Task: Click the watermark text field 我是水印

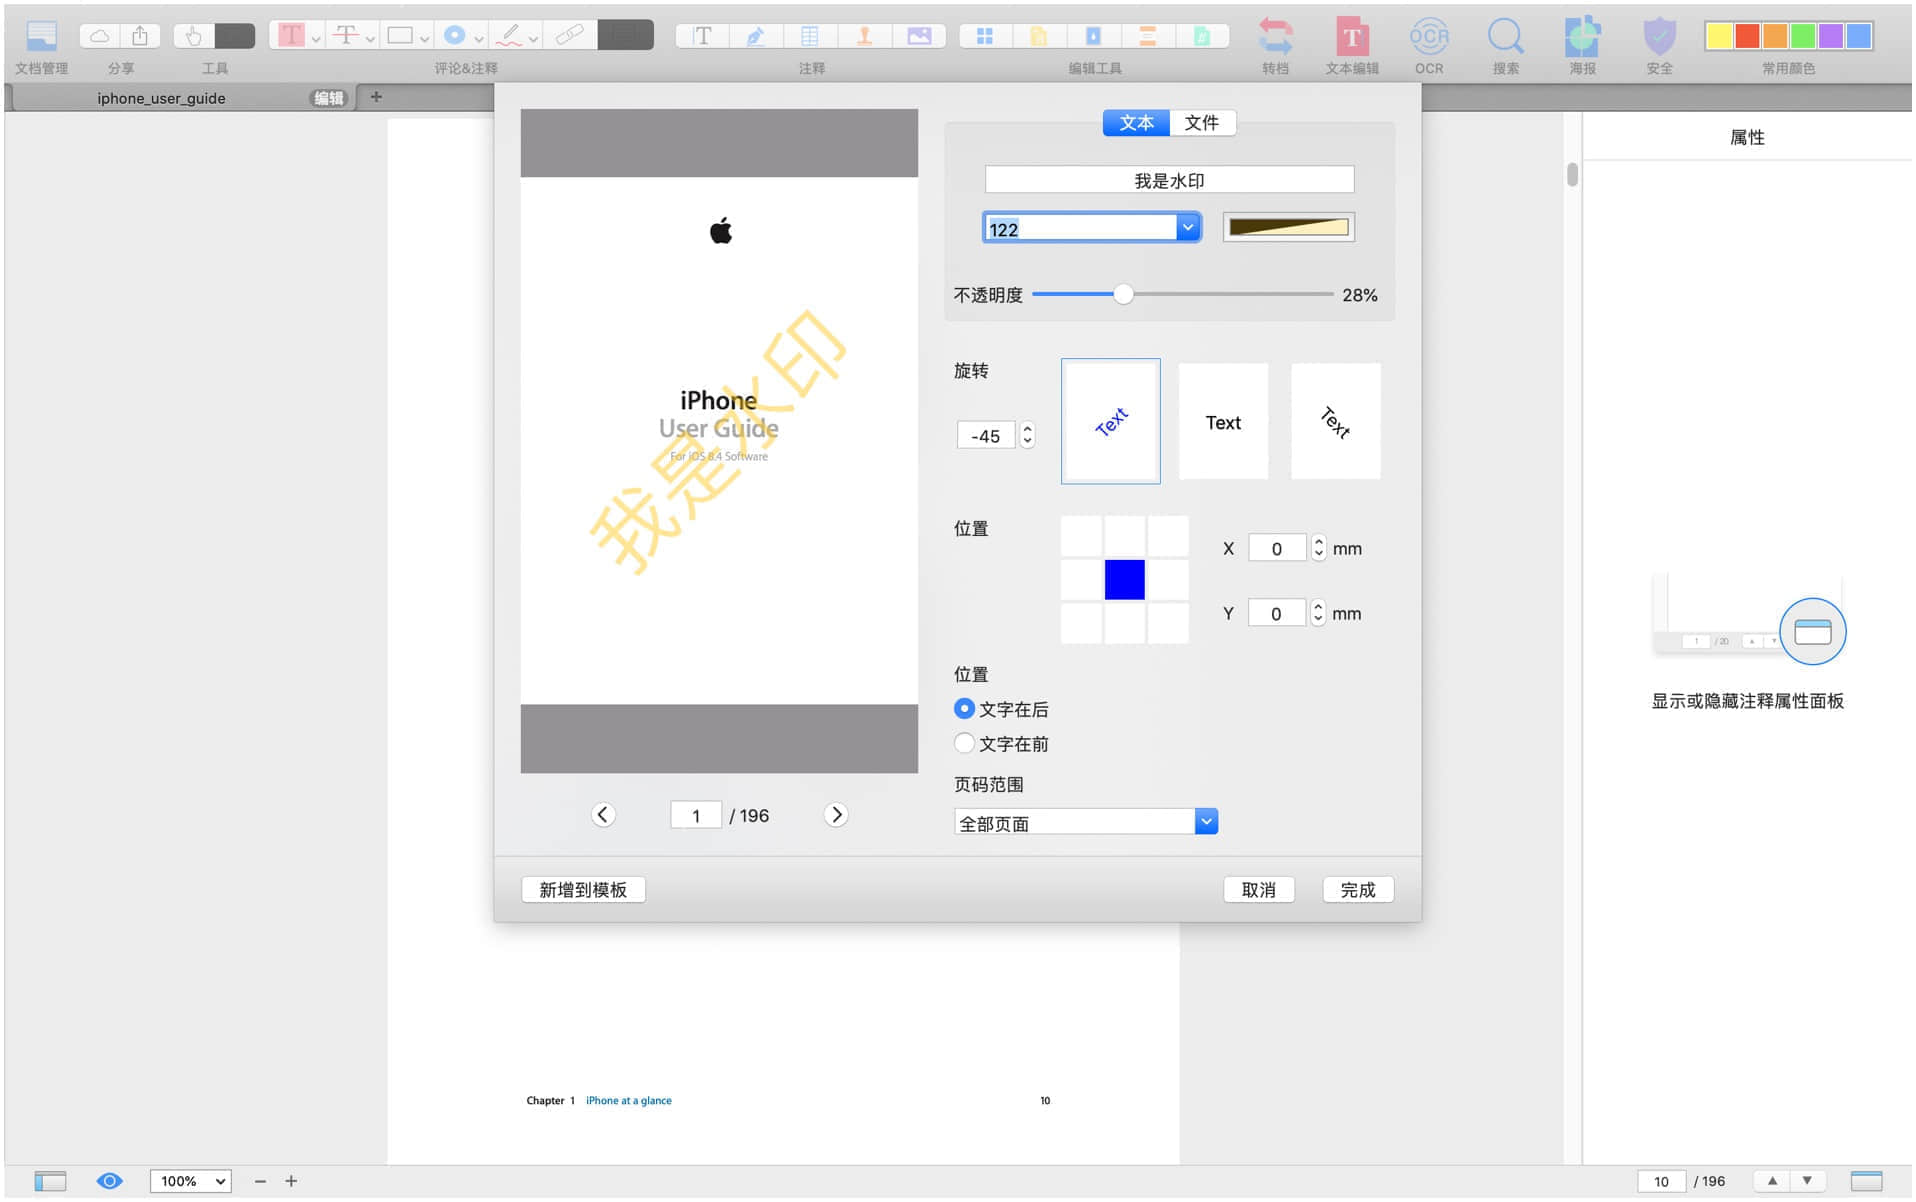Action: pos(1169,180)
